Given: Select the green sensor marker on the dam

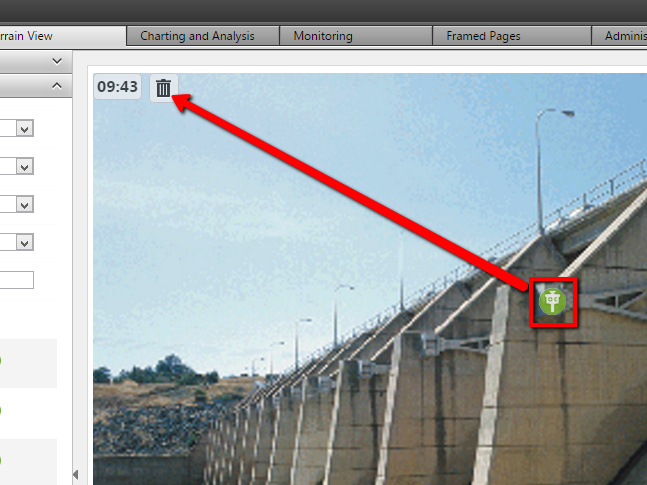Looking at the screenshot, I should [553, 302].
